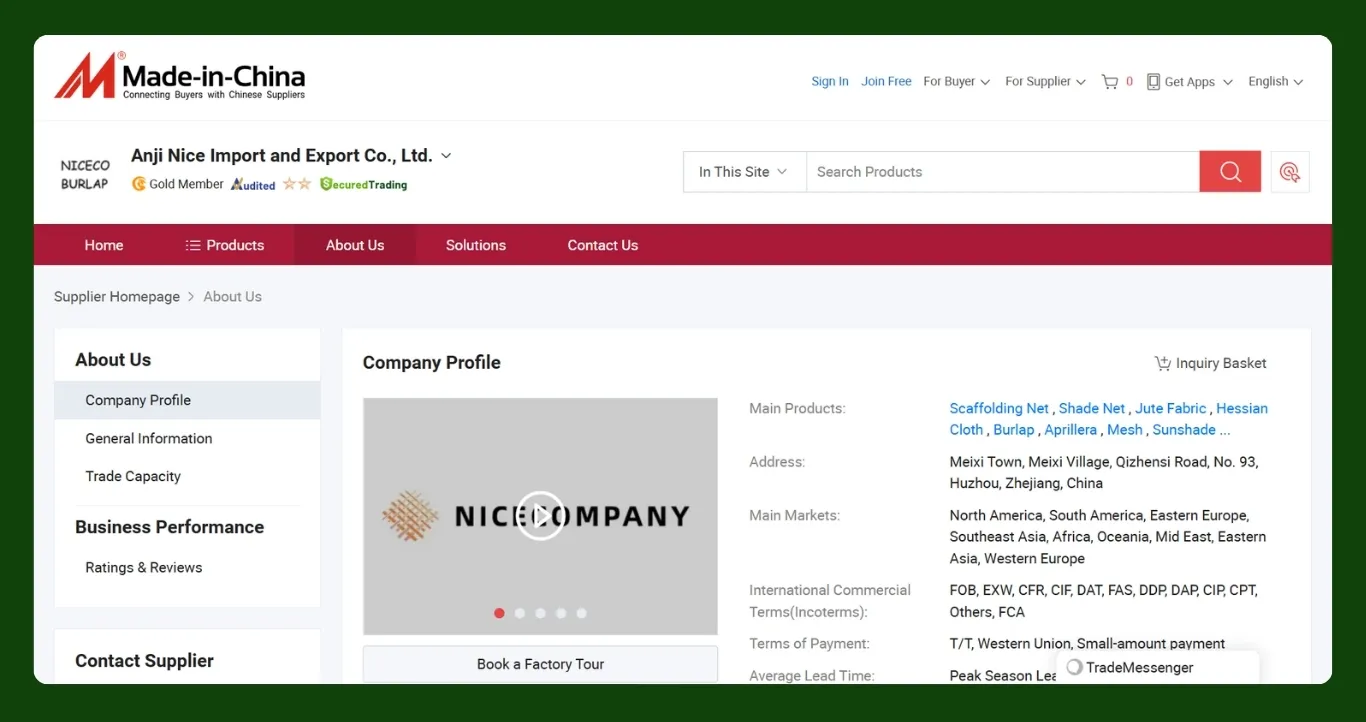This screenshot has height=722, width=1366.
Task: Open the Solutions tab
Action: tap(476, 245)
